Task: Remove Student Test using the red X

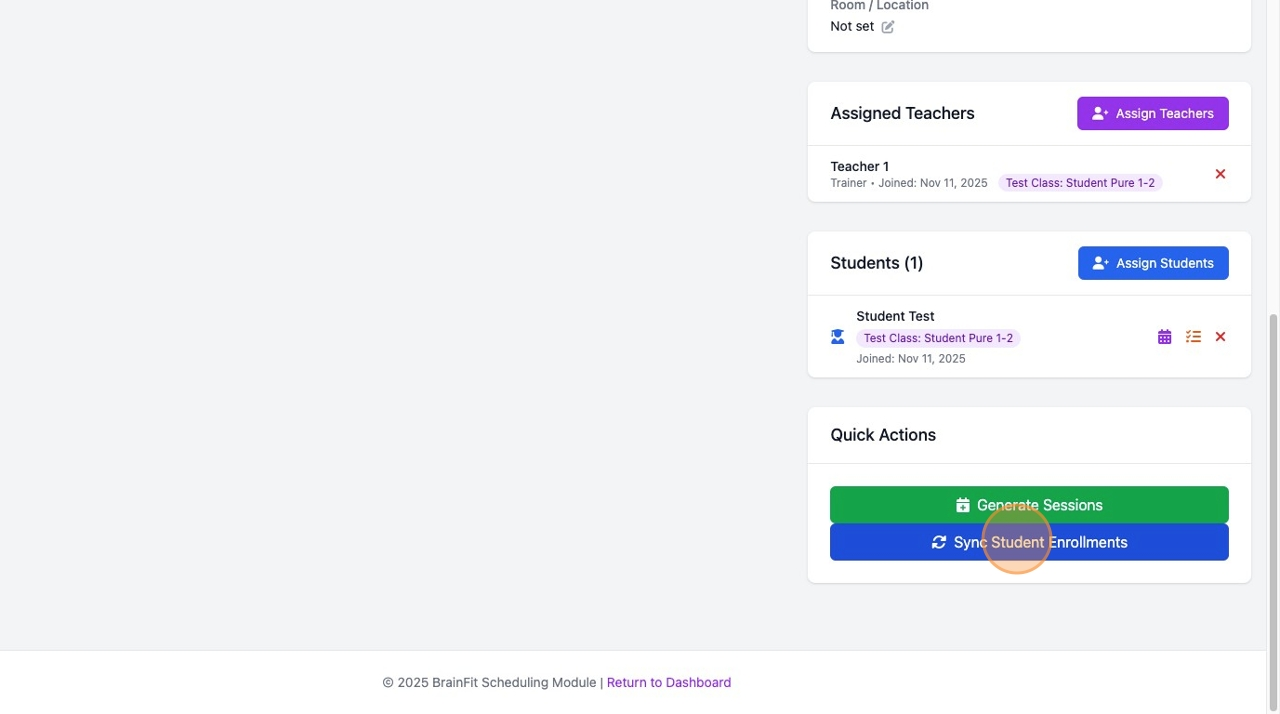Action: [x=1220, y=337]
